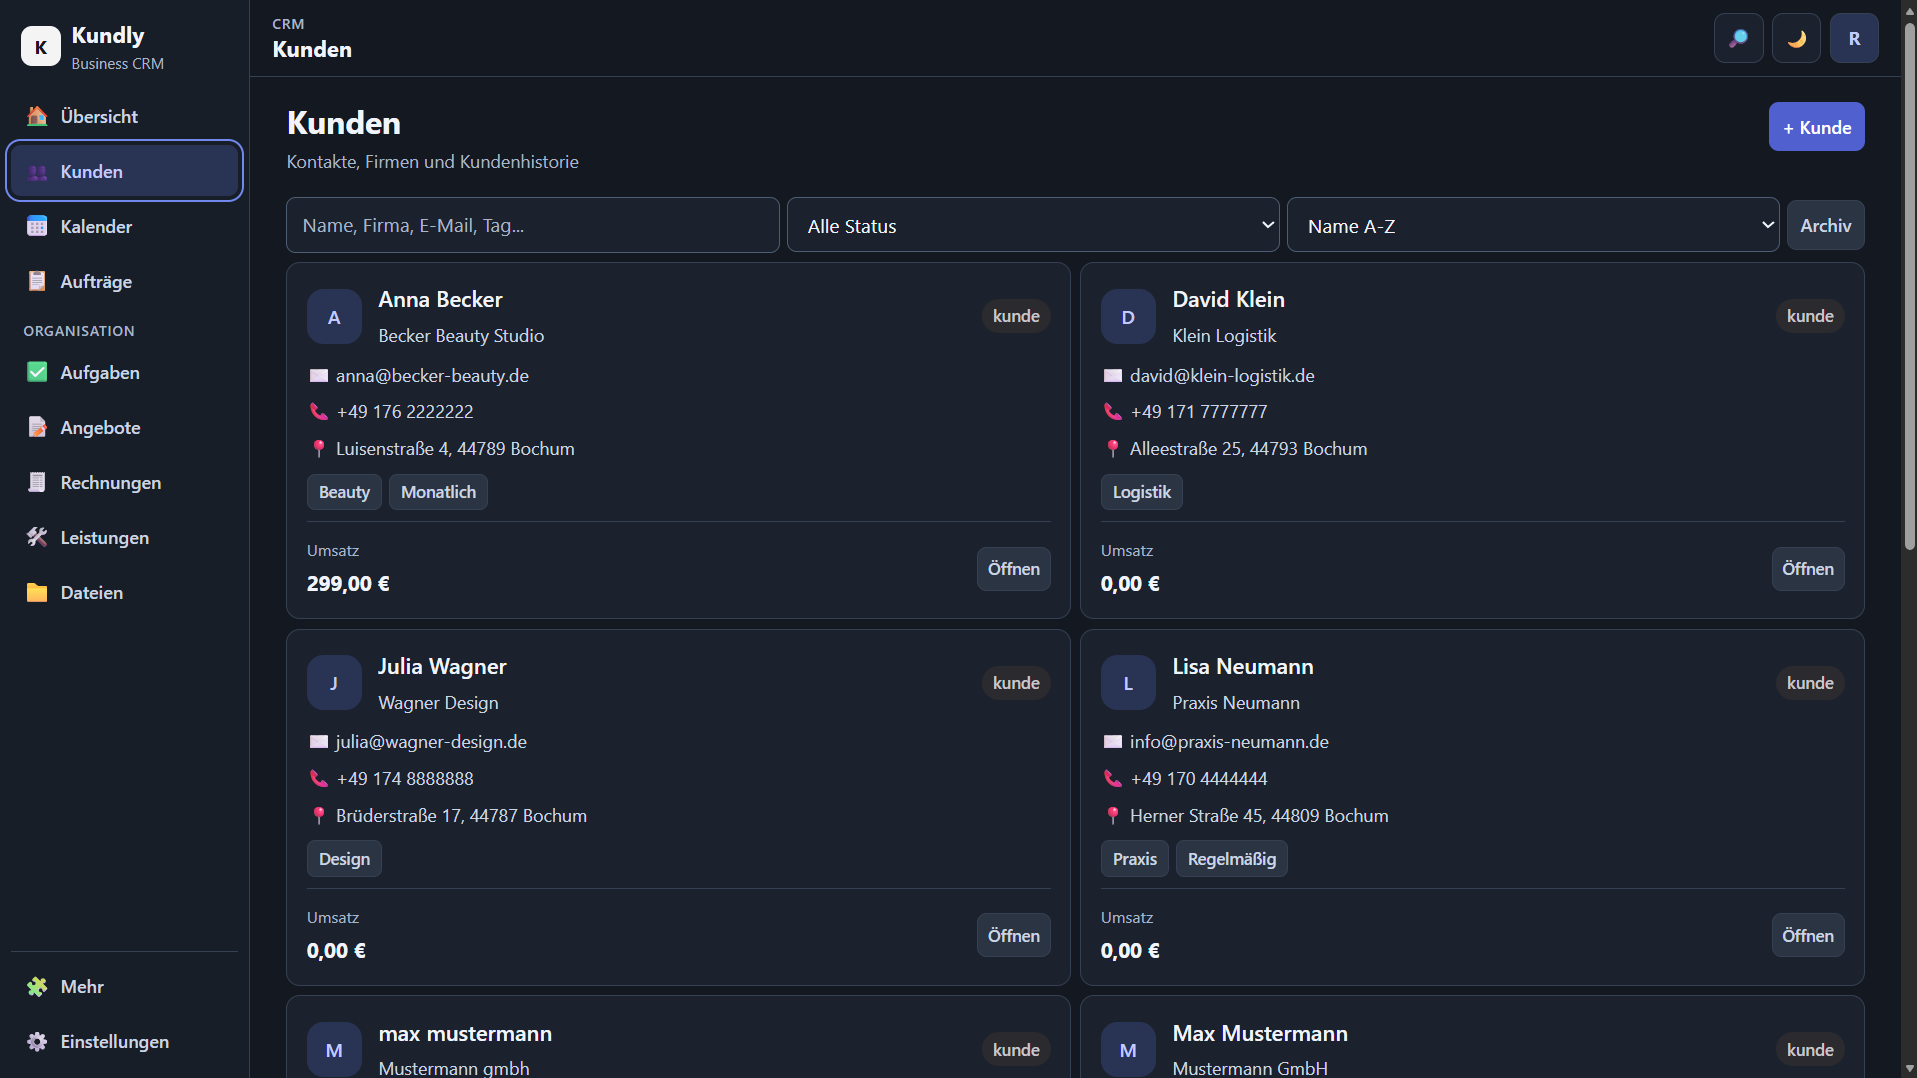The height and width of the screenshot is (1078, 1917).
Task: Click the Leistungen tools icon
Action: [x=37, y=537]
